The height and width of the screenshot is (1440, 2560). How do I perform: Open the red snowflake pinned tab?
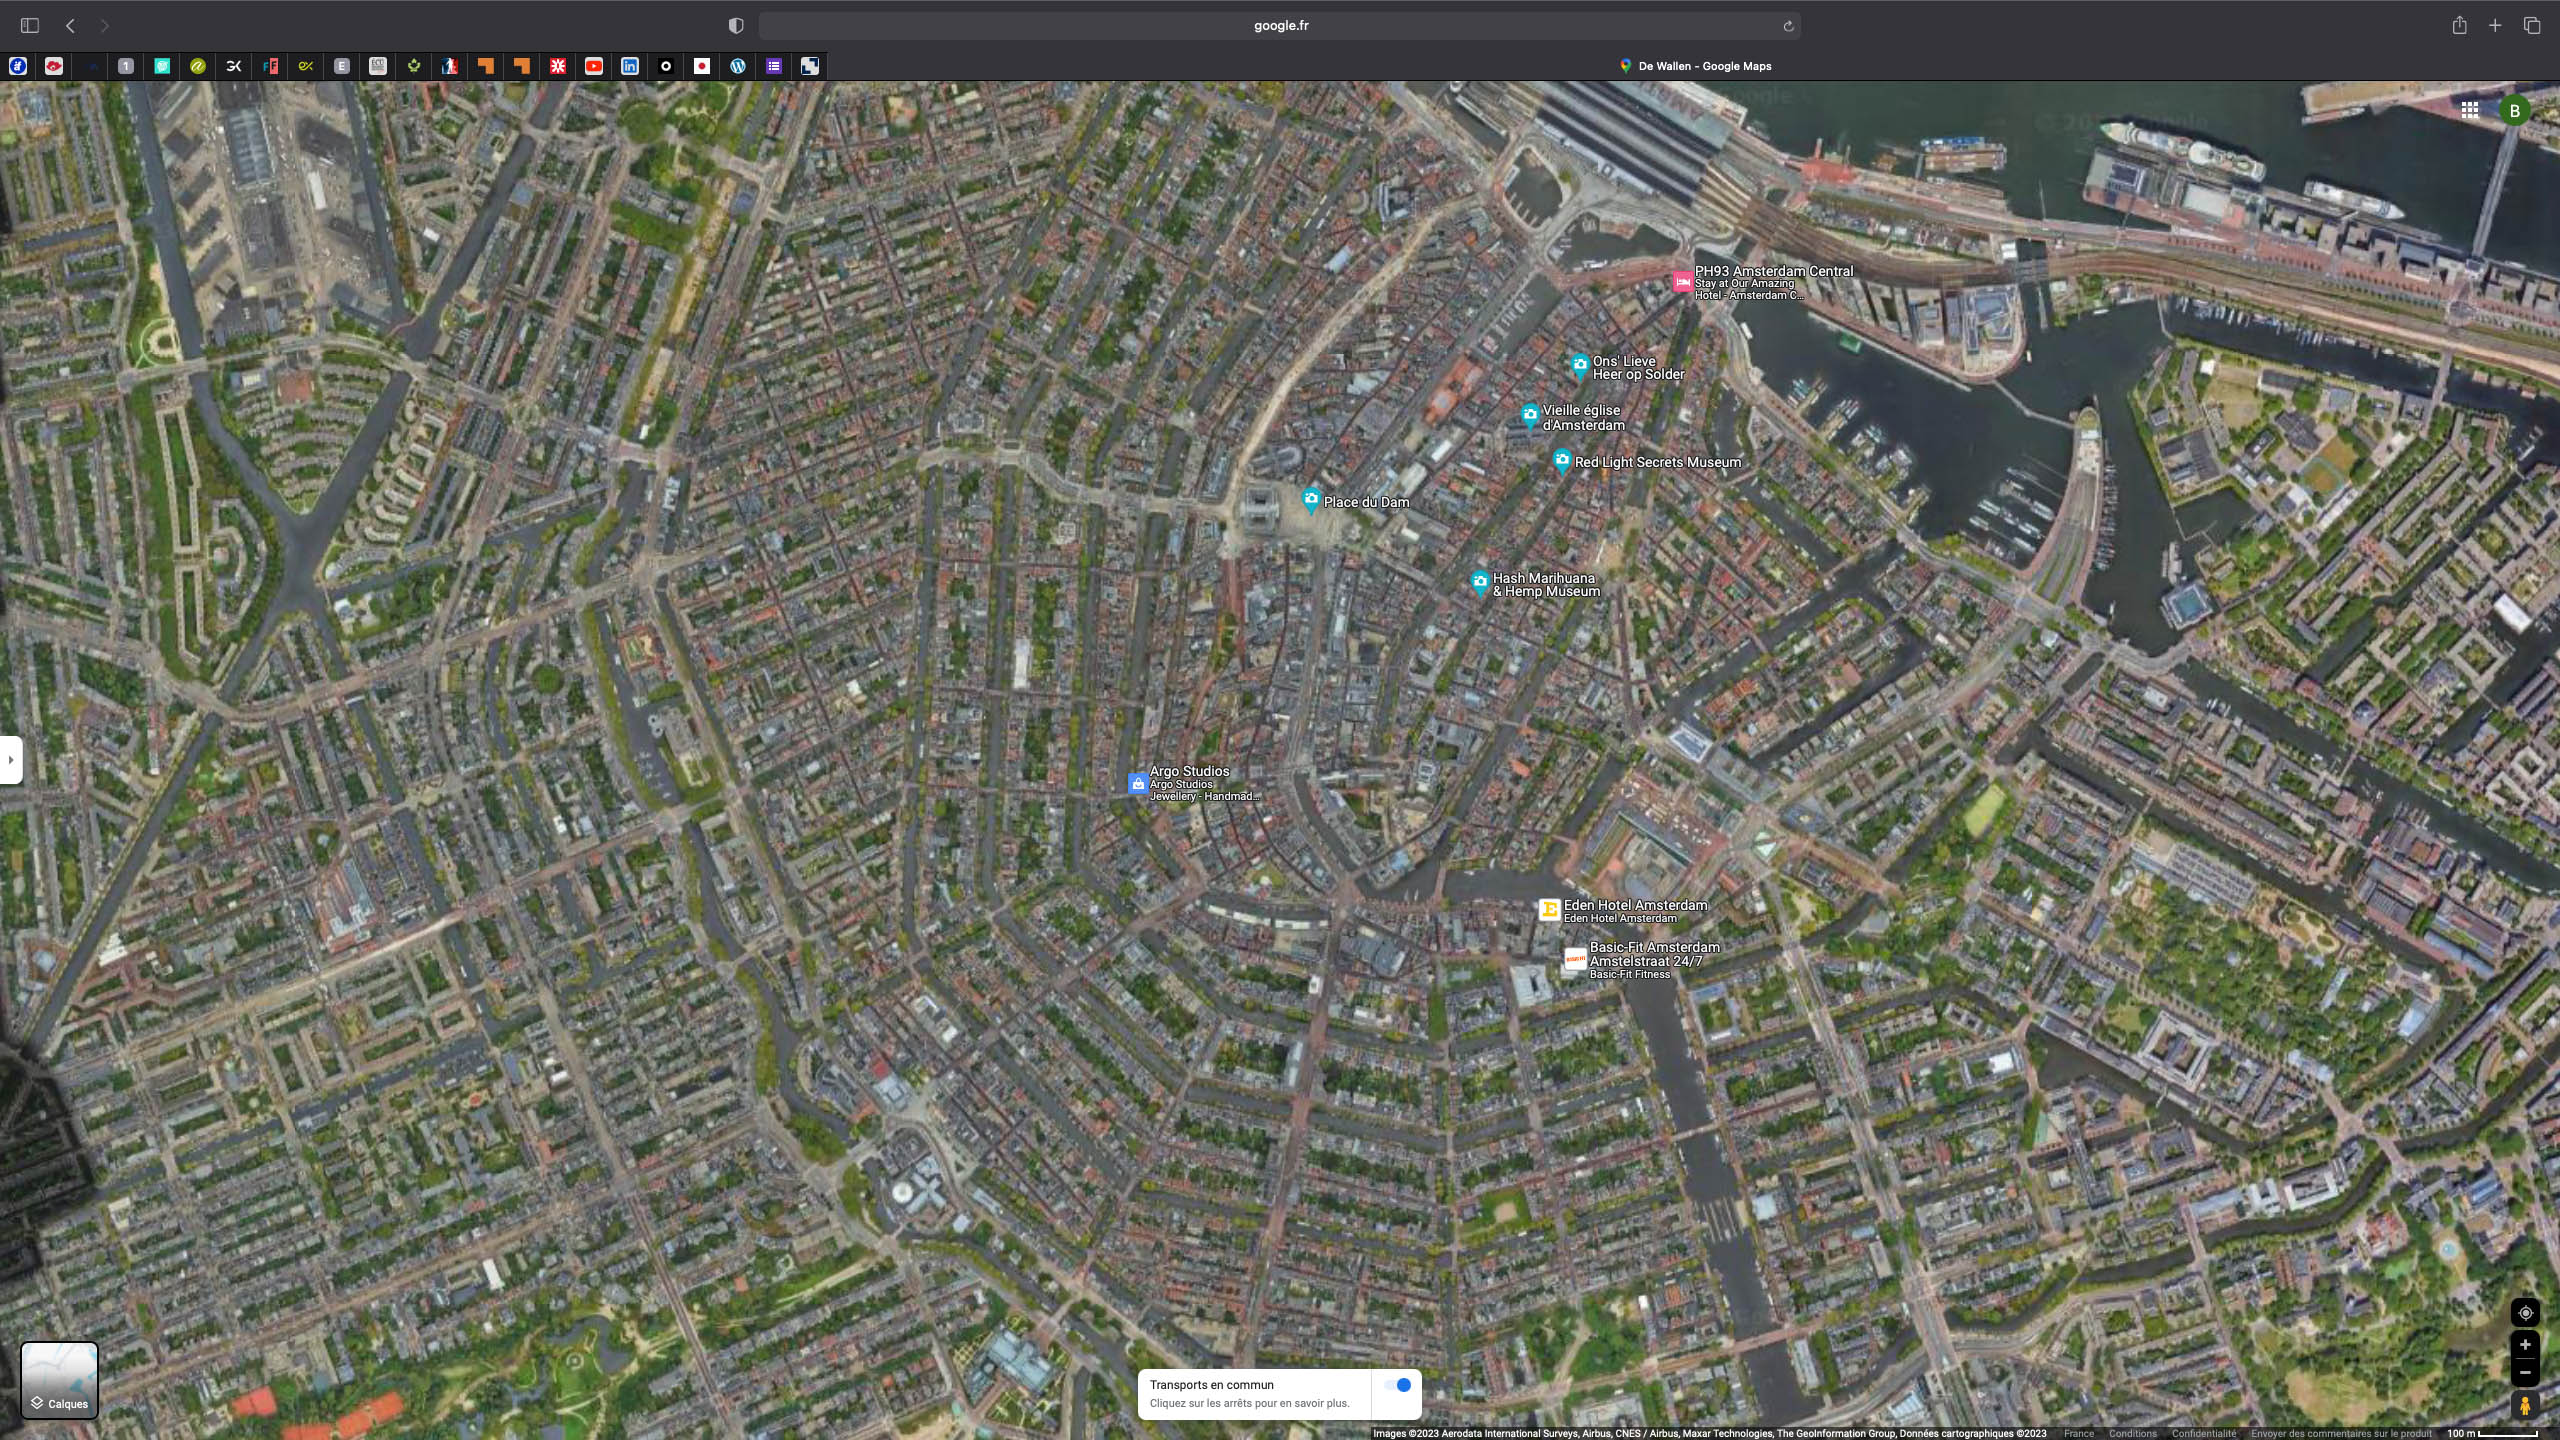558,66
